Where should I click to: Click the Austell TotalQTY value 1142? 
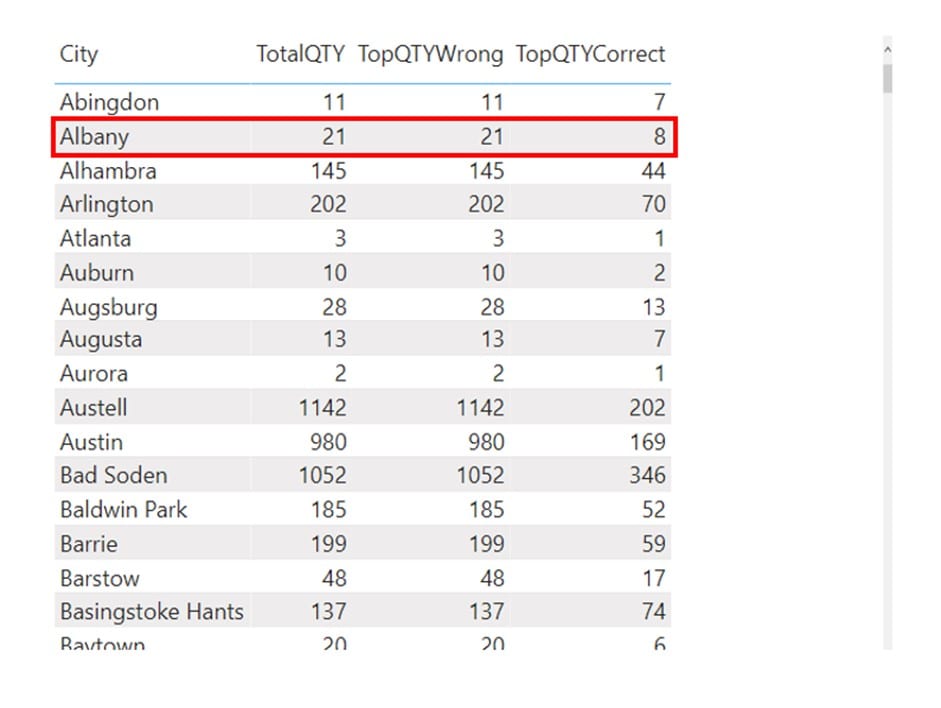coord(322,408)
